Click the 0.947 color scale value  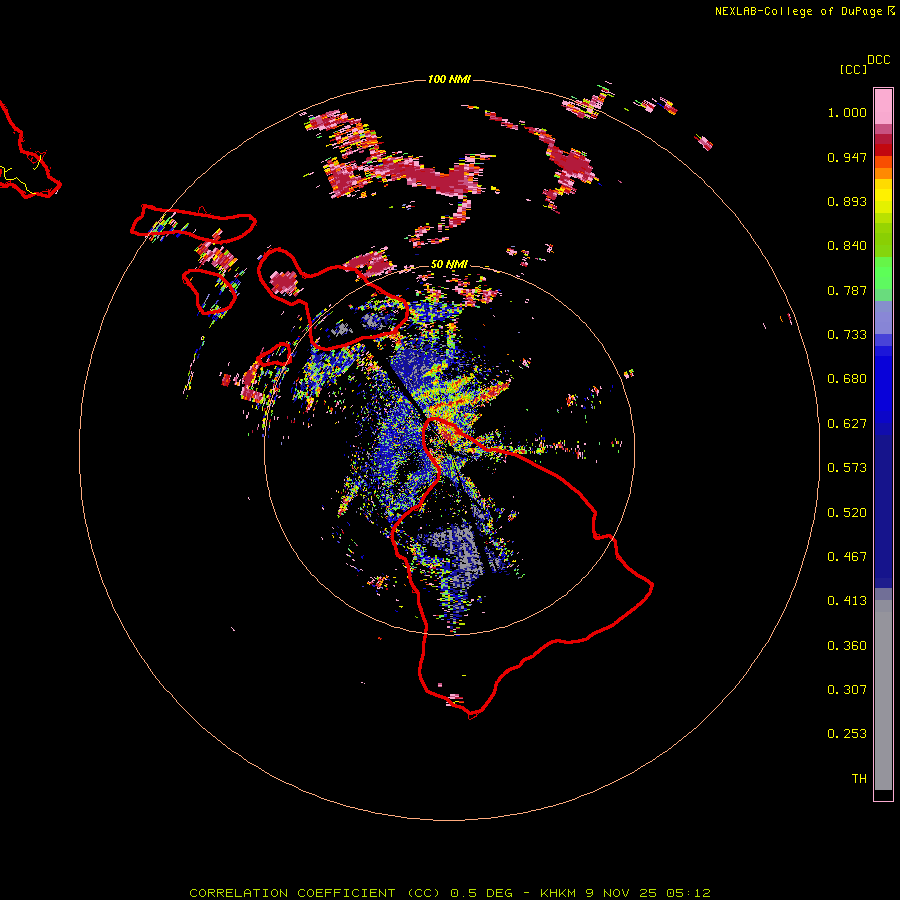tap(847, 157)
